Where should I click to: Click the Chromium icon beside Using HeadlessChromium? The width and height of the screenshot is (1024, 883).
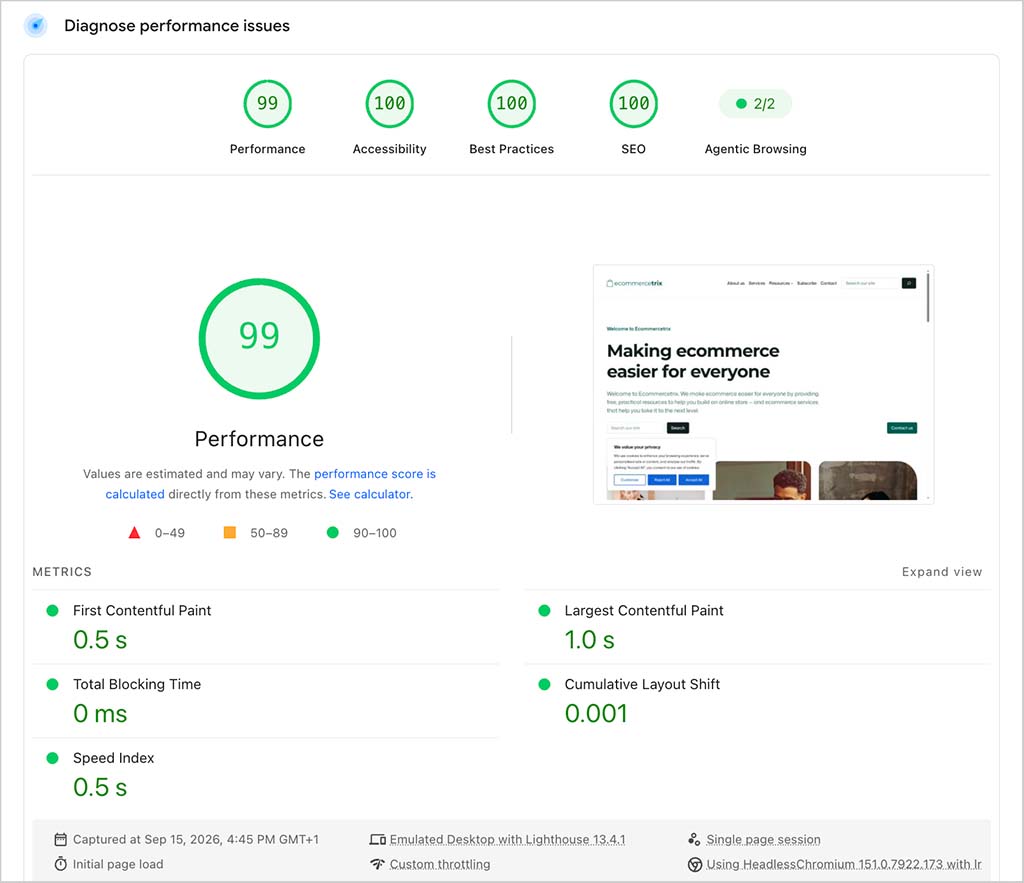pos(695,864)
